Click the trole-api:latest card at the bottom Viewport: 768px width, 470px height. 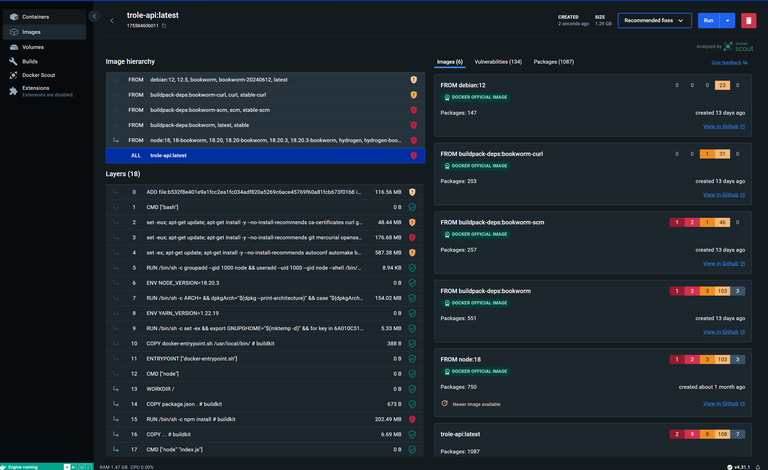(x=593, y=441)
